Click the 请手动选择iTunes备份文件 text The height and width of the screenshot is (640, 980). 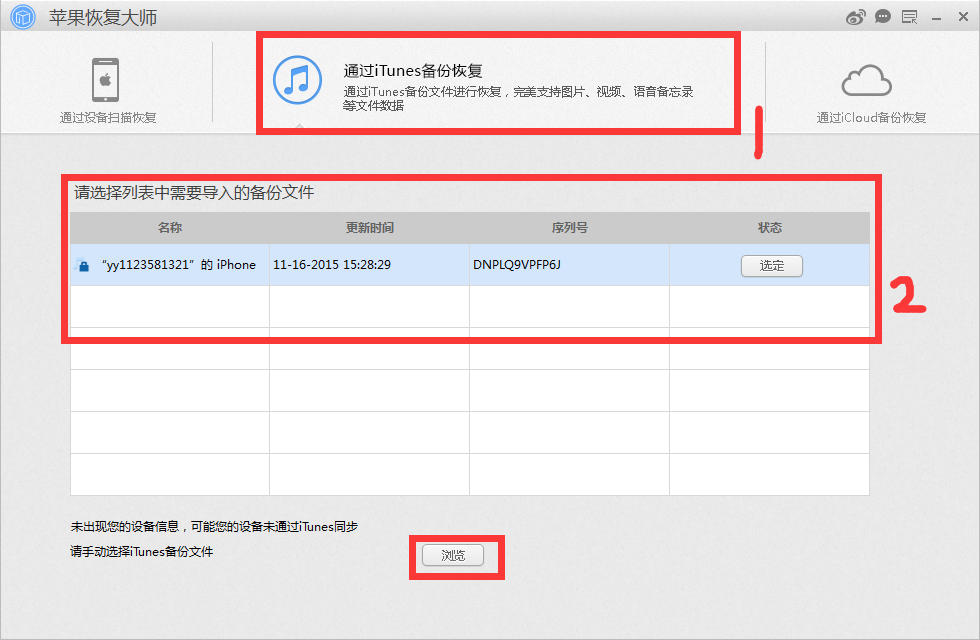coord(142,552)
